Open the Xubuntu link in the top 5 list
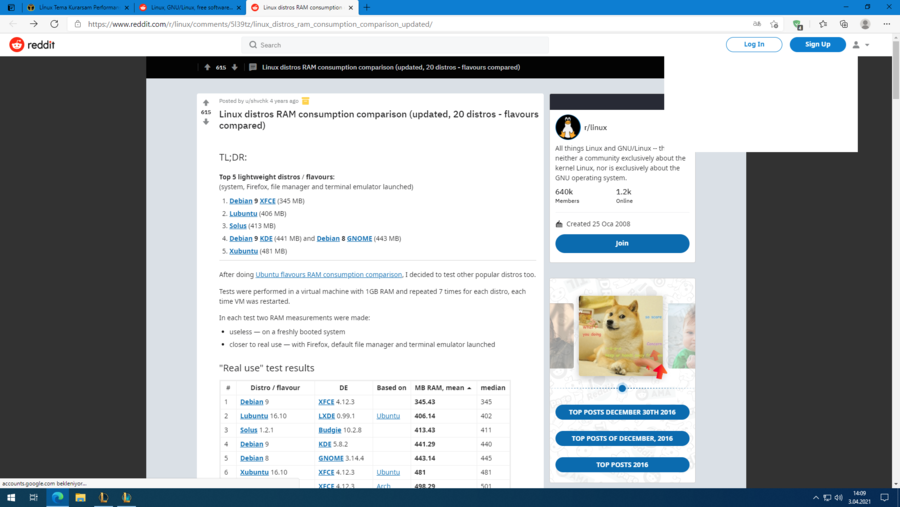 click(243, 251)
